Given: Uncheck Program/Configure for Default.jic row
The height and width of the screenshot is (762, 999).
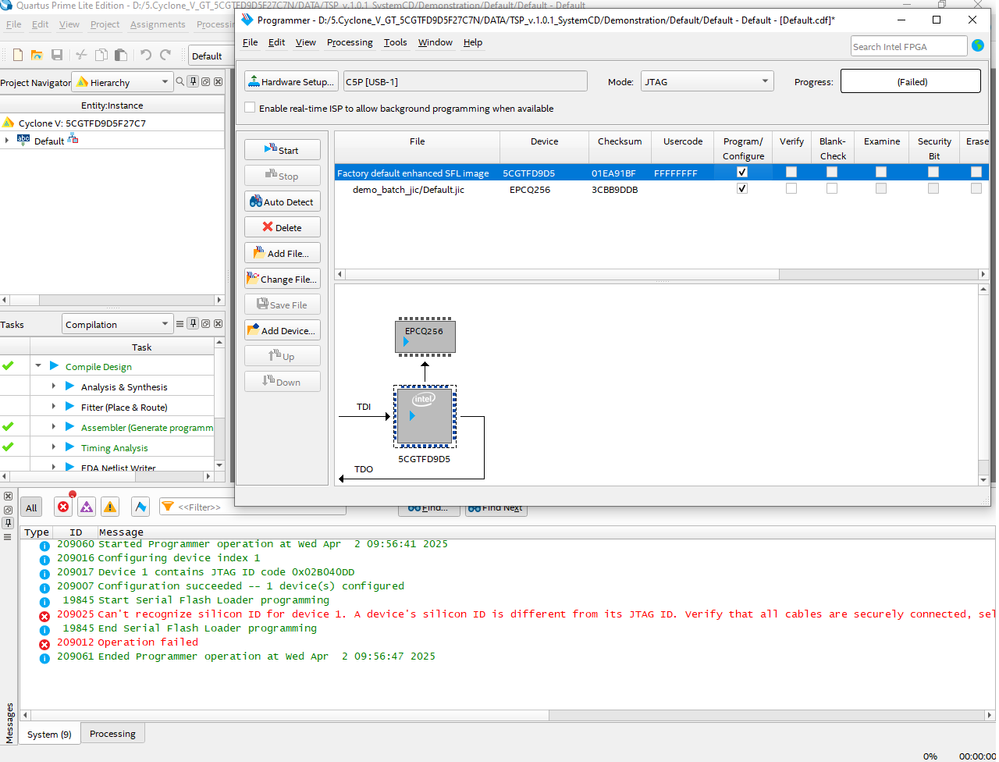Looking at the screenshot, I should tap(741, 189).
